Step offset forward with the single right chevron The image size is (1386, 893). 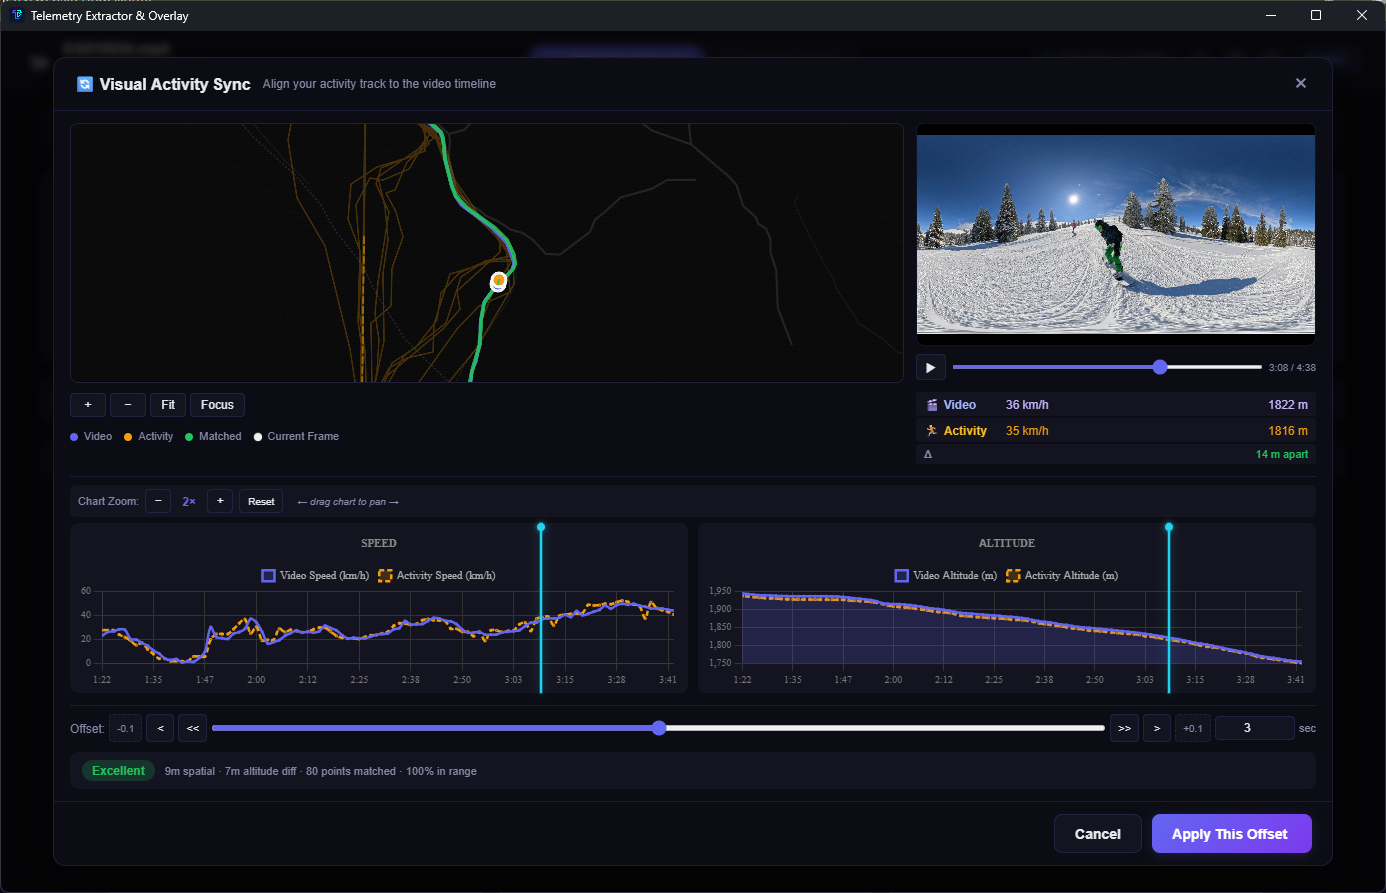1157,728
